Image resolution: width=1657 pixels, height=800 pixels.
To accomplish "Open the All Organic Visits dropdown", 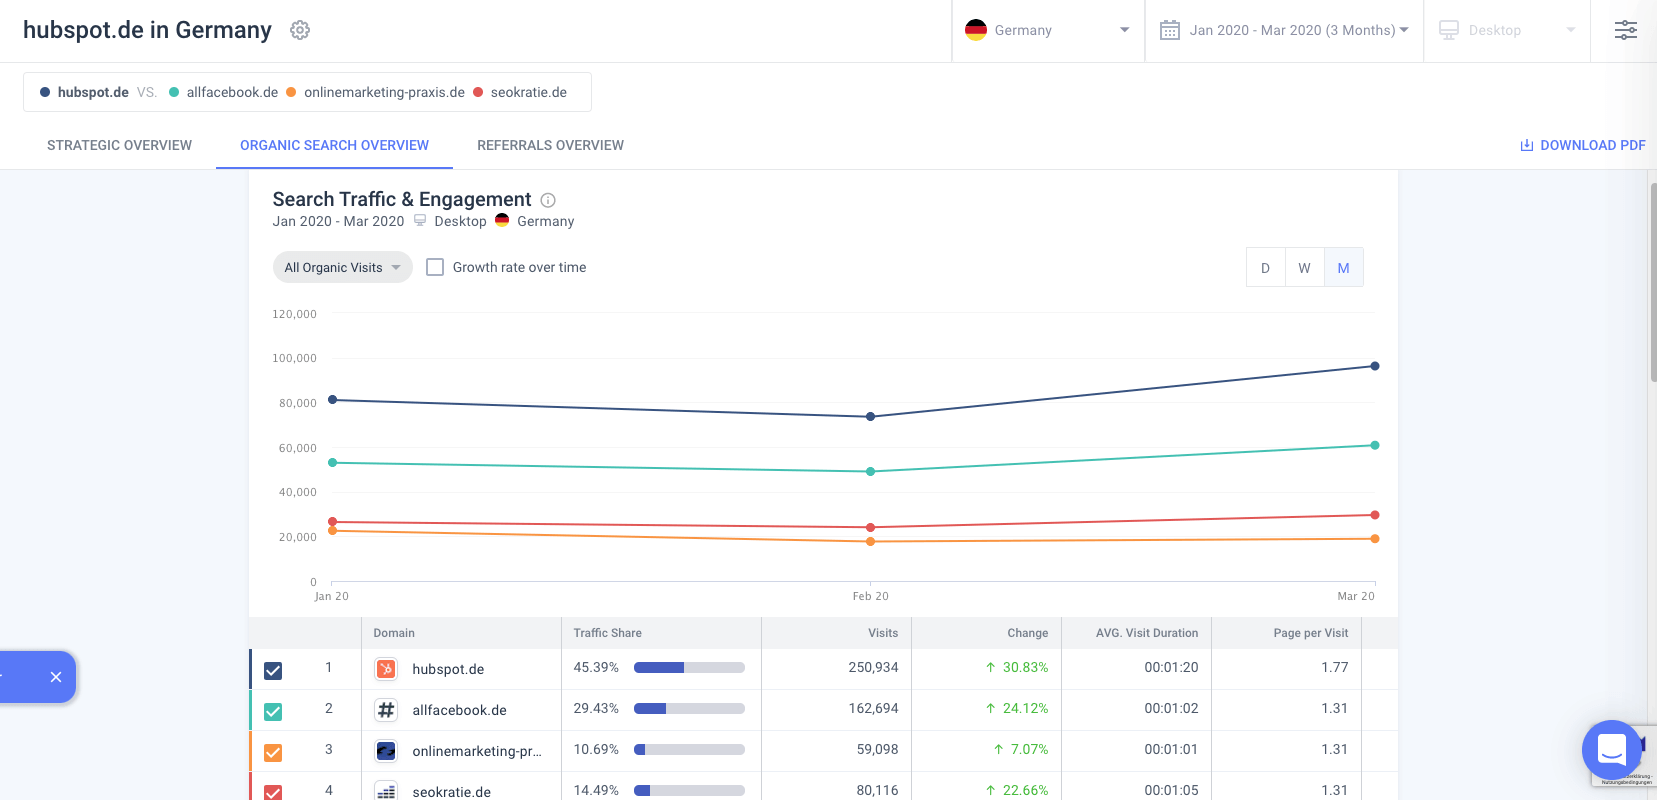I will [x=342, y=267].
